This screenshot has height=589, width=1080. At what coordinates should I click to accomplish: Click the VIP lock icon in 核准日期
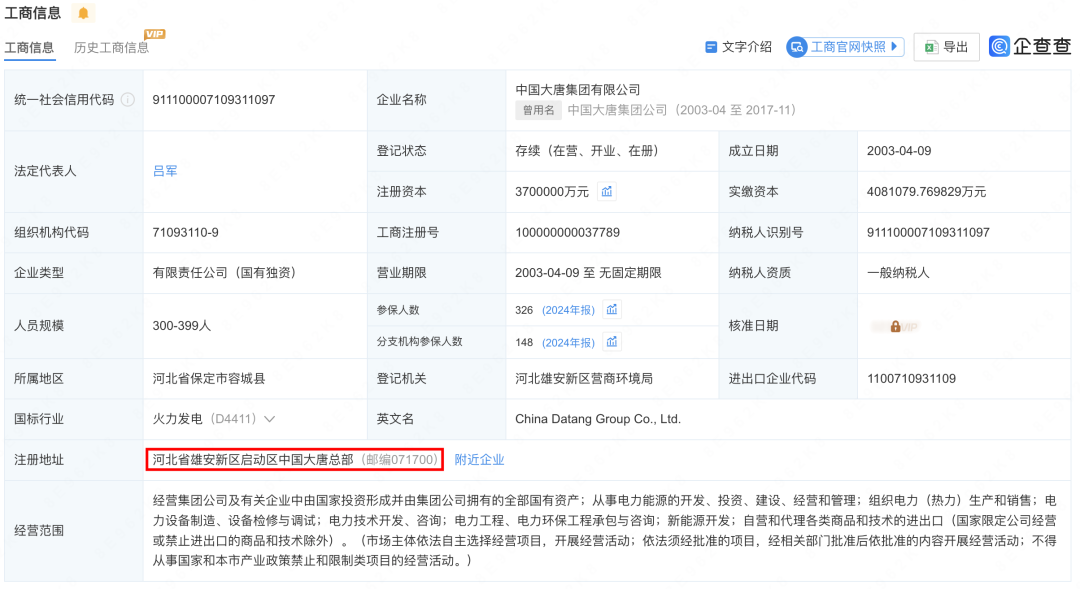[x=895, y=327]
